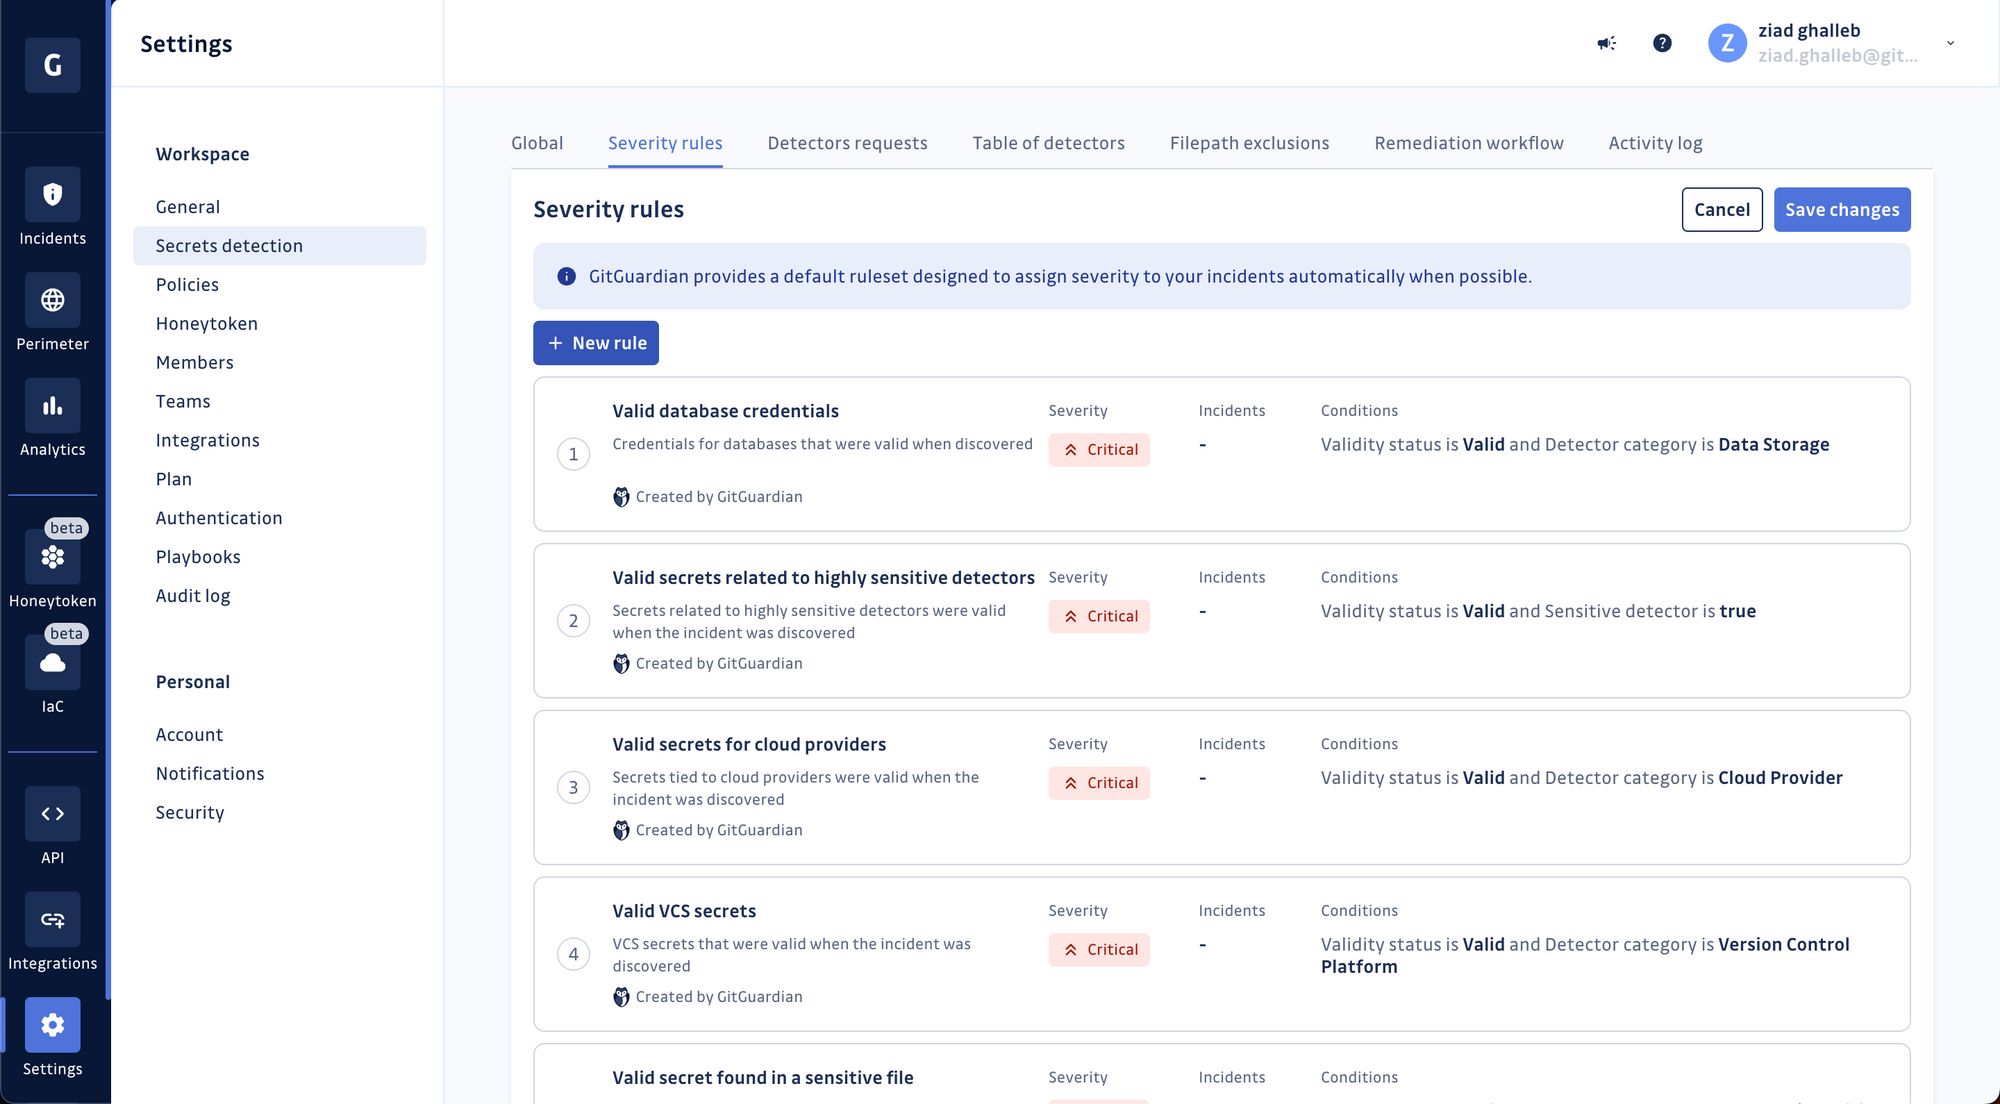
Task: Open Playbooks in the Workspace menu
Action: click(x=198, y=557)
